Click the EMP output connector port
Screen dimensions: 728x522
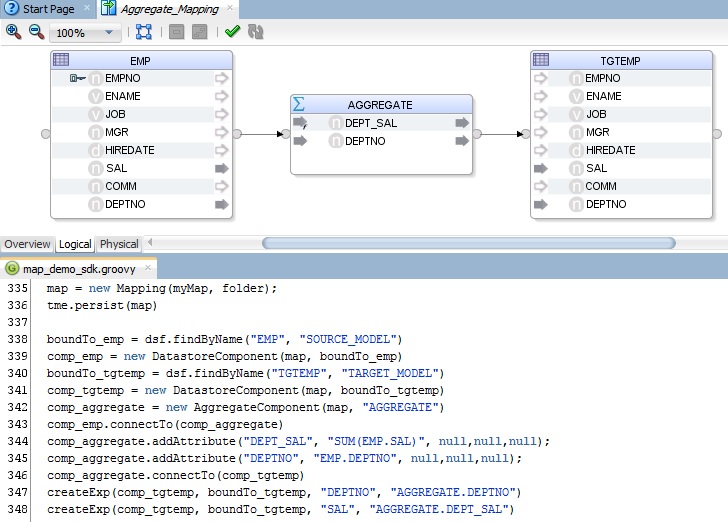click(x=237, y=133)
